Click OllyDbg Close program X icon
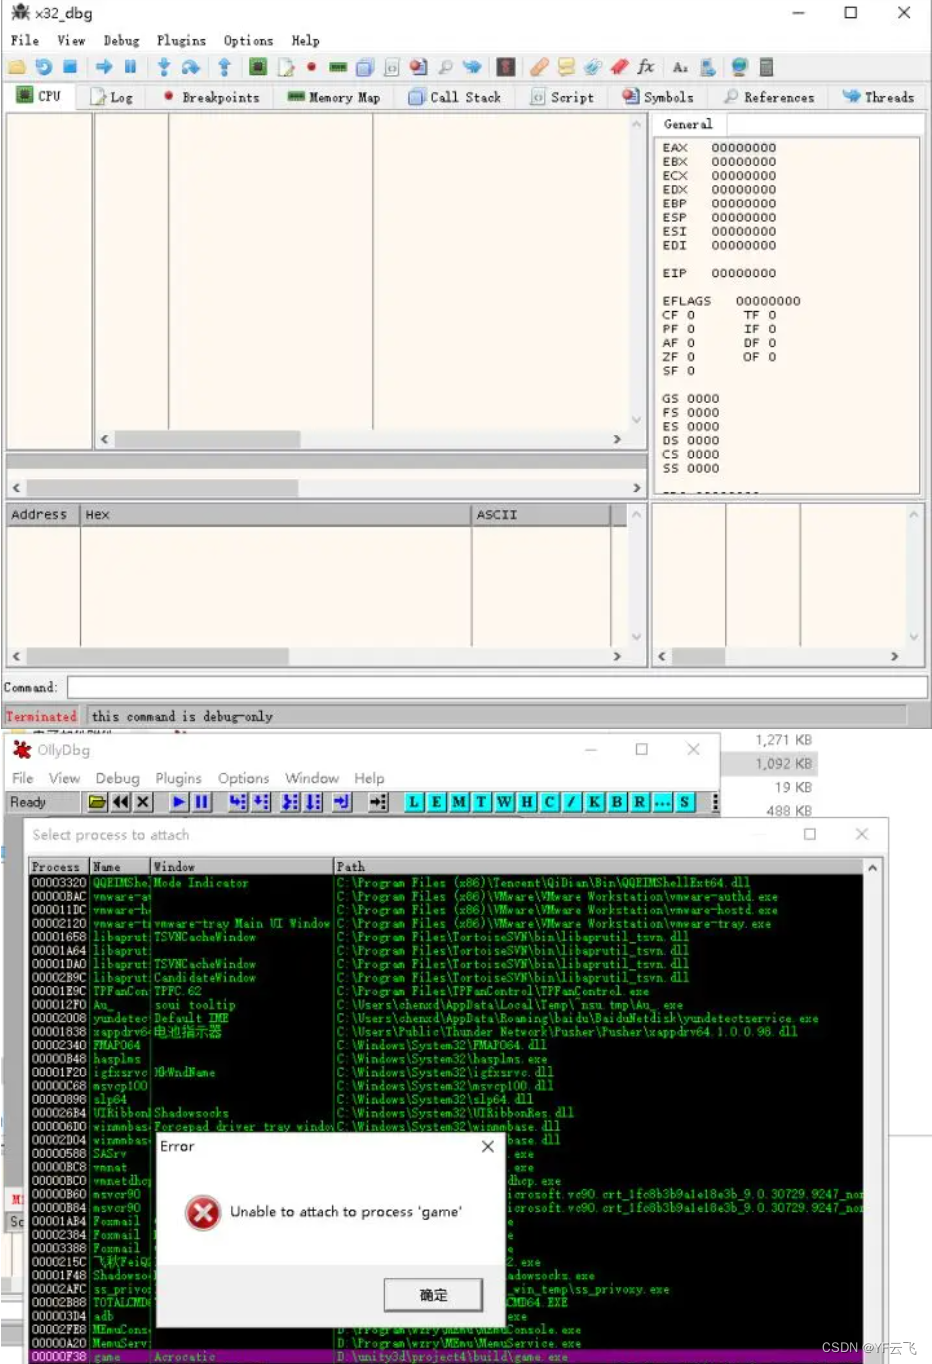The width and height of the screenshot is (932, 1364). [143, 802]
